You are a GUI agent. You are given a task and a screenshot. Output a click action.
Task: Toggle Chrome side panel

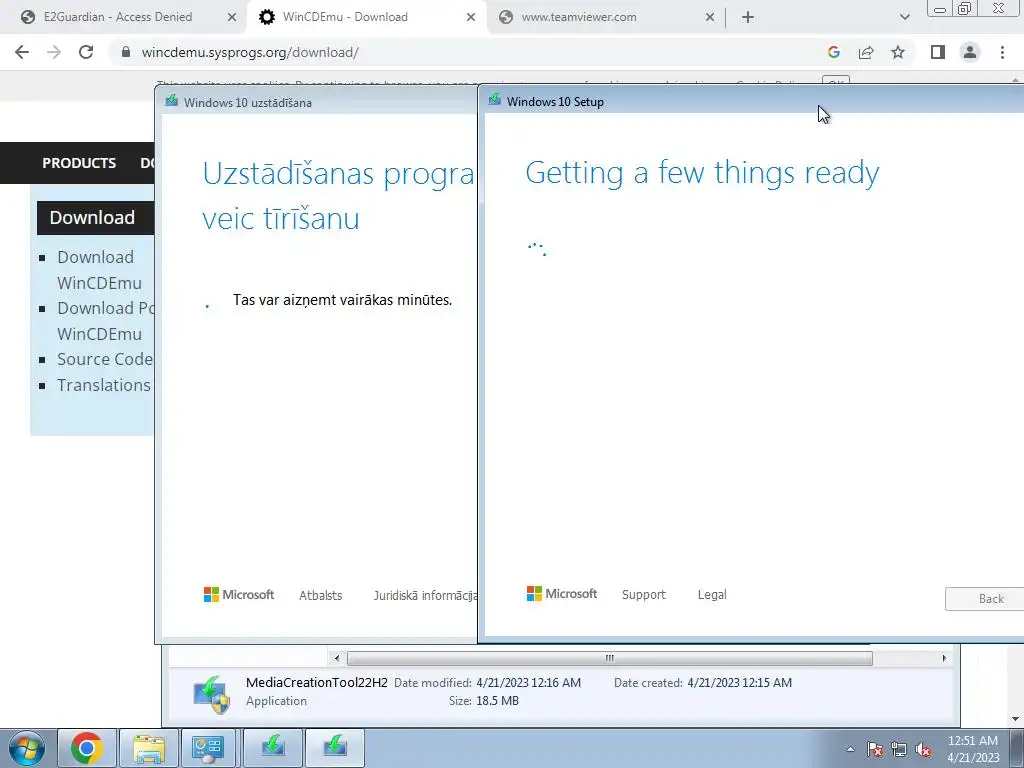(938, 52)
